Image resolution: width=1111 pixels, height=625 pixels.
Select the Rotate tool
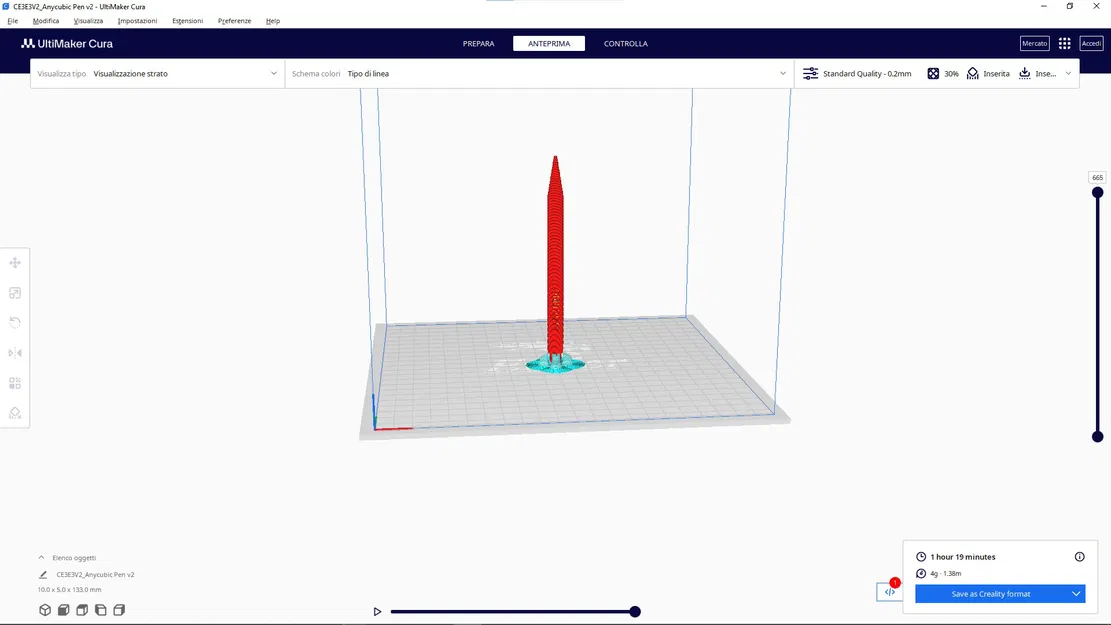coord(15,322)
